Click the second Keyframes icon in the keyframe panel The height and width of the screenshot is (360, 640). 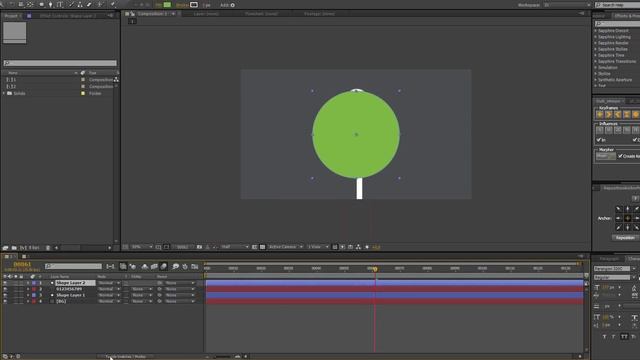(x=609, y=115)
